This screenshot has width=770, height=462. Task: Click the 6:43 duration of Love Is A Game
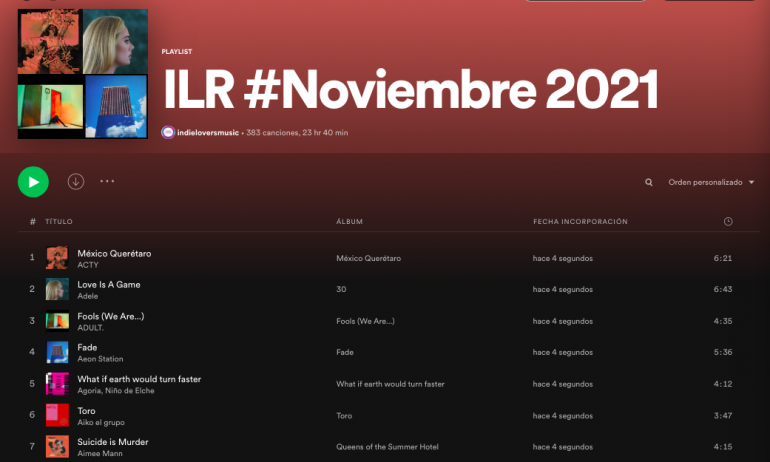723,289
